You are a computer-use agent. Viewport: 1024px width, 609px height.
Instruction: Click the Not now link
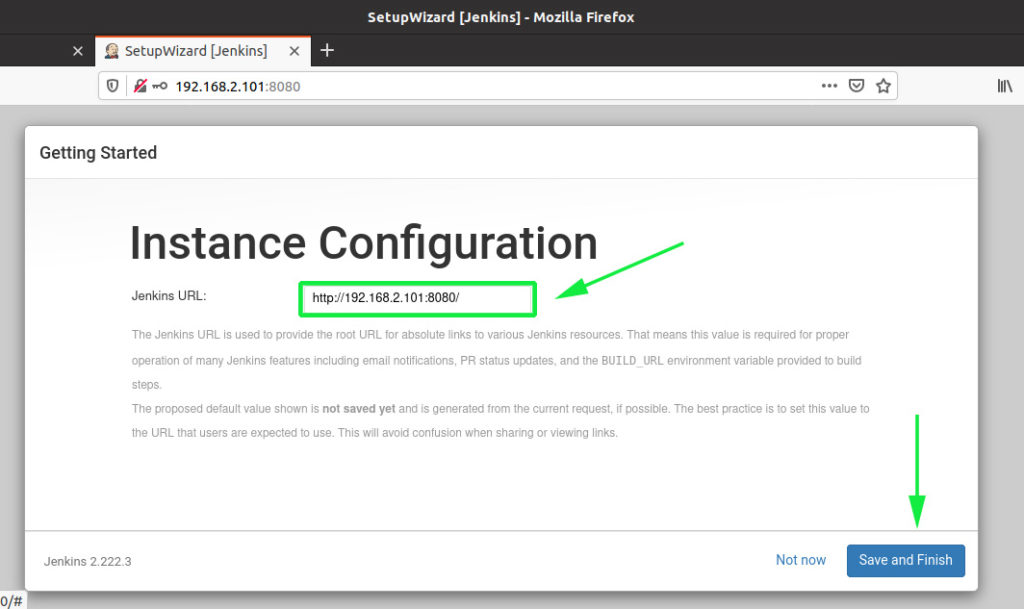click(801, 560)
